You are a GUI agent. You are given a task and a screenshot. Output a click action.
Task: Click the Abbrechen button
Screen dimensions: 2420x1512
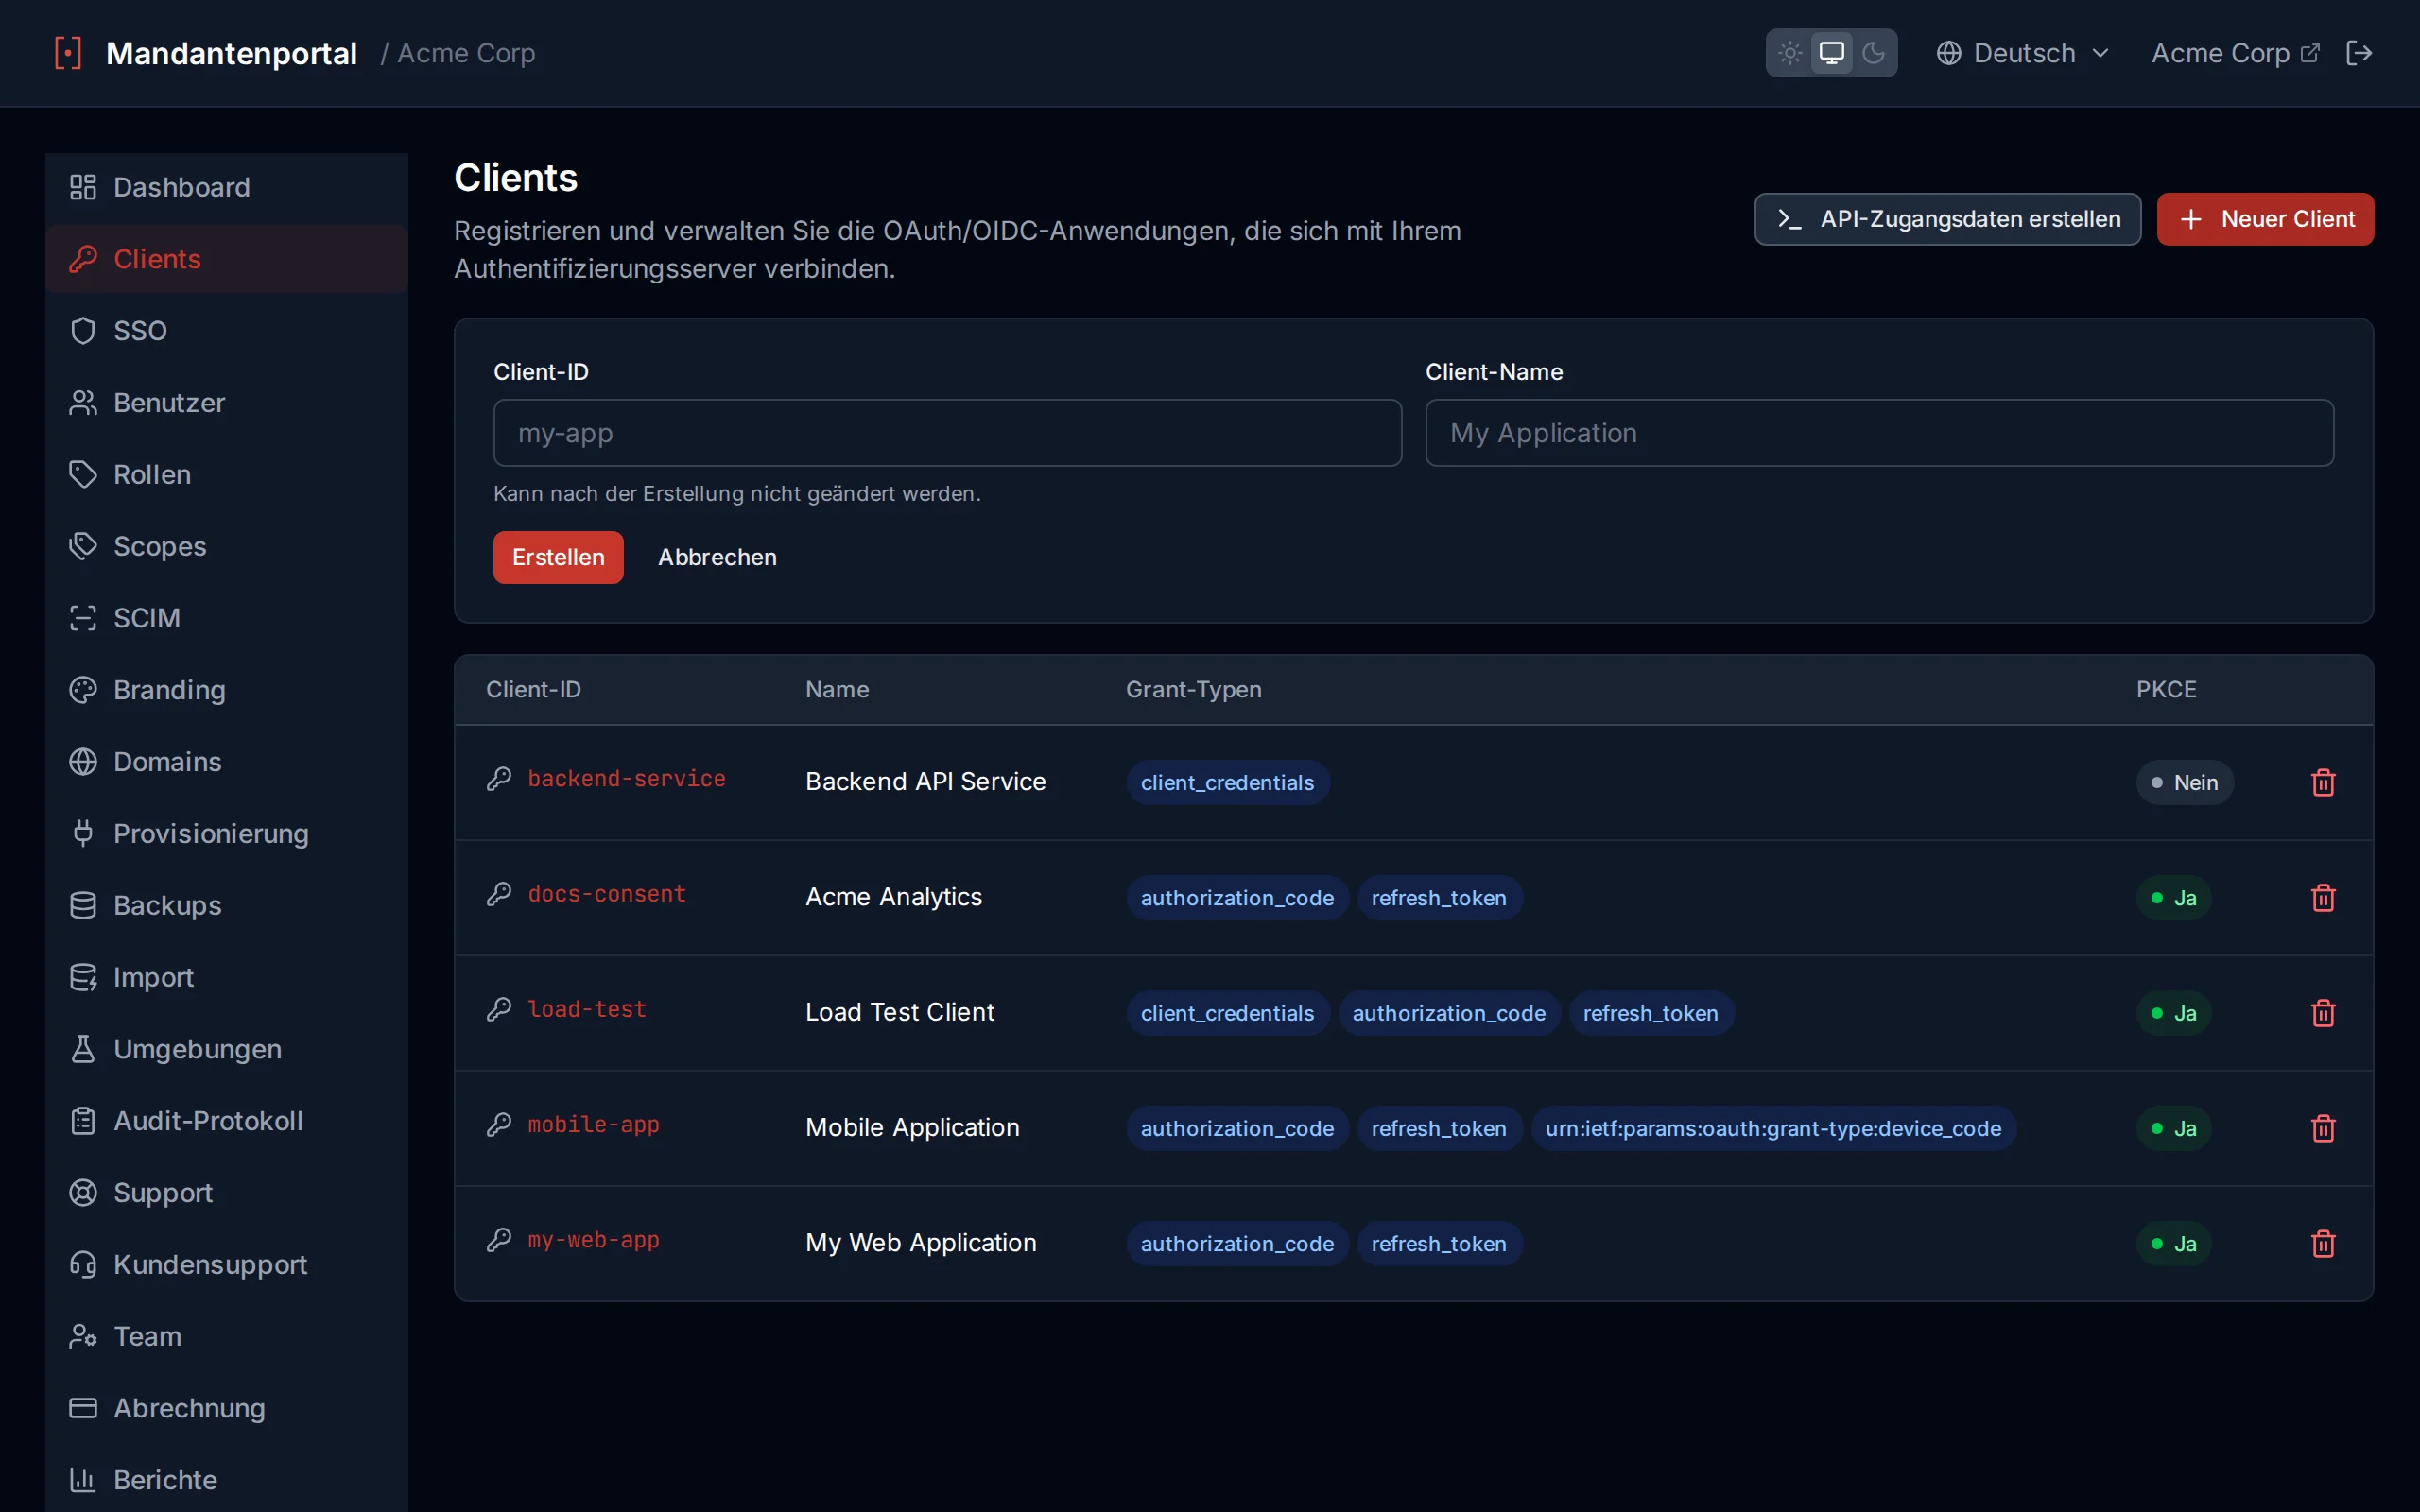(x=717, y=557)
